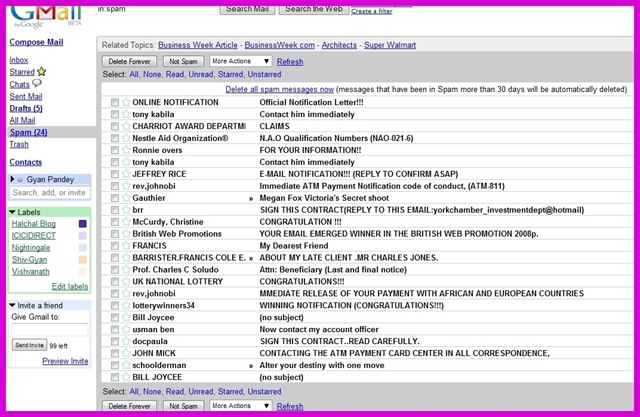Check the schoolderman message checkbox

[115, 365]
